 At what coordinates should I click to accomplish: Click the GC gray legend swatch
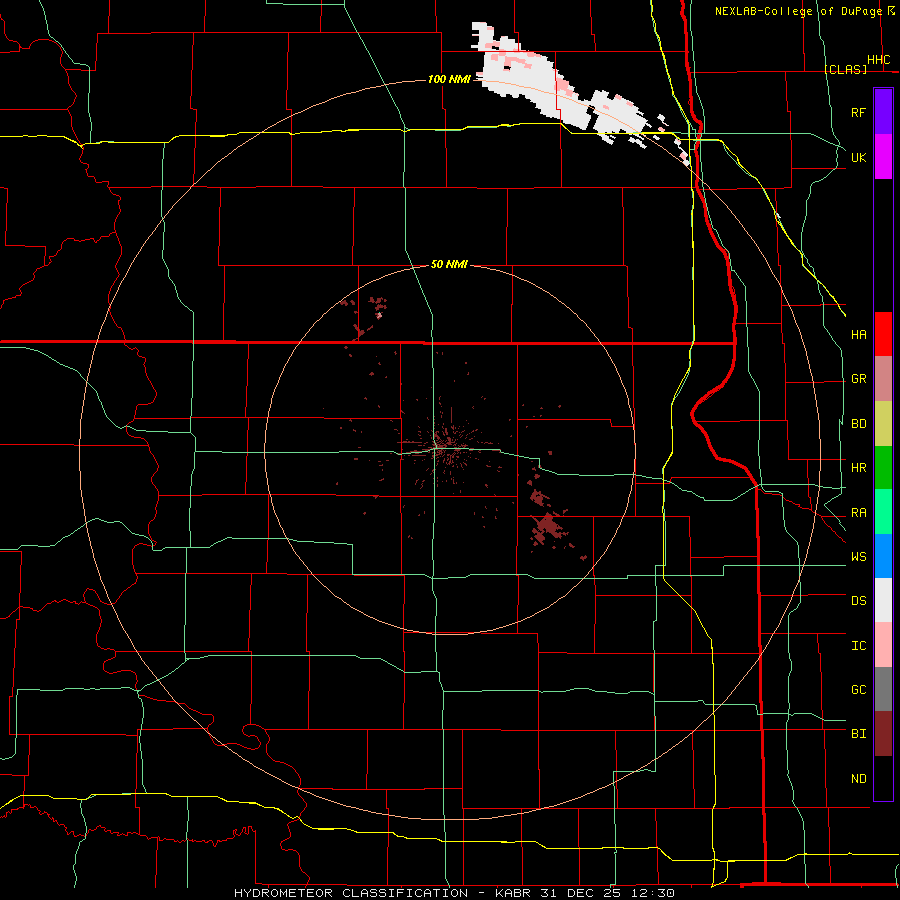[x=883, y=689]
